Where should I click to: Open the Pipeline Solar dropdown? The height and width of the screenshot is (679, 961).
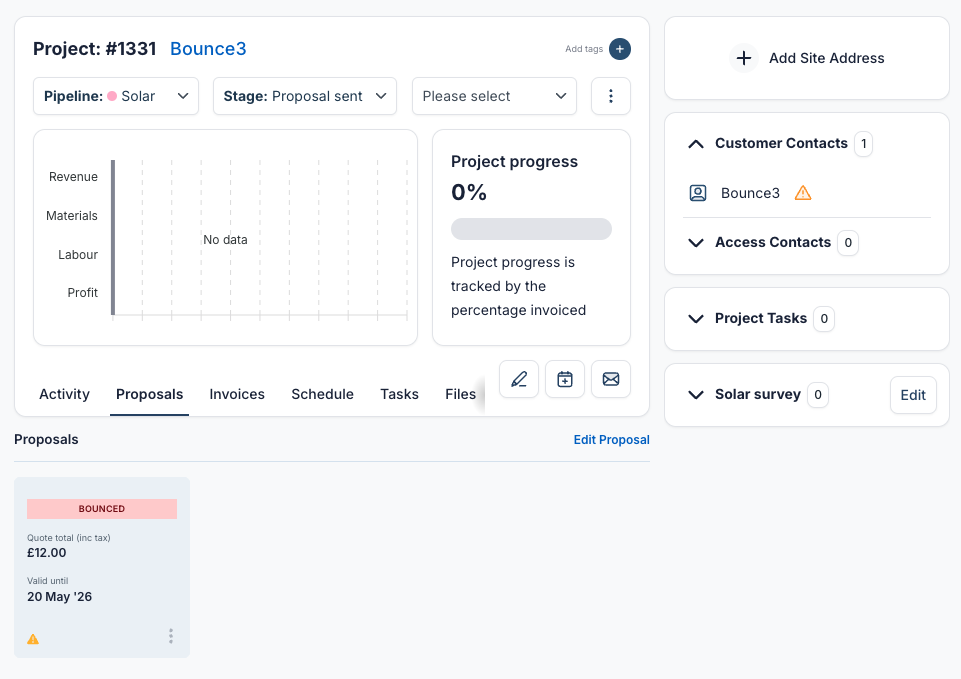pos(115,96)
